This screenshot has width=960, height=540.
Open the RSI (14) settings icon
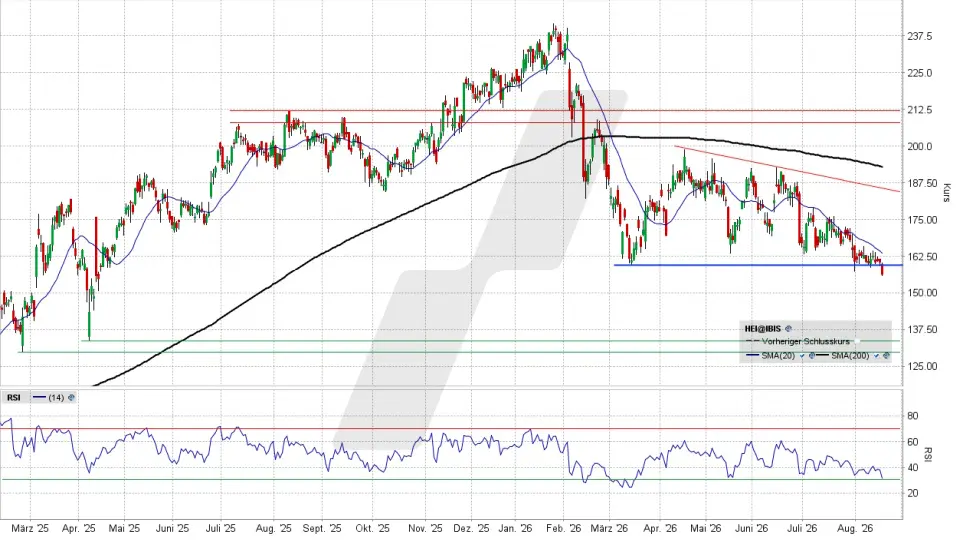(x=71, y=397)
